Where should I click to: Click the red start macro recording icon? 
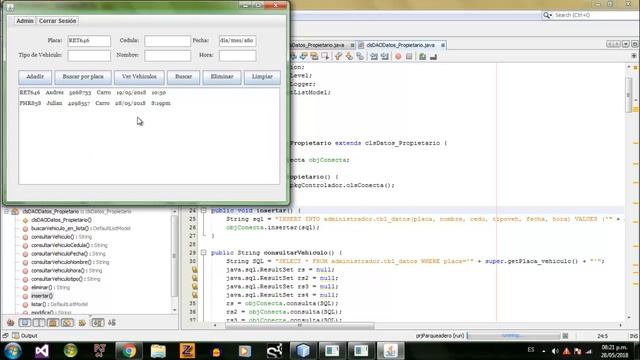point(398,57)
